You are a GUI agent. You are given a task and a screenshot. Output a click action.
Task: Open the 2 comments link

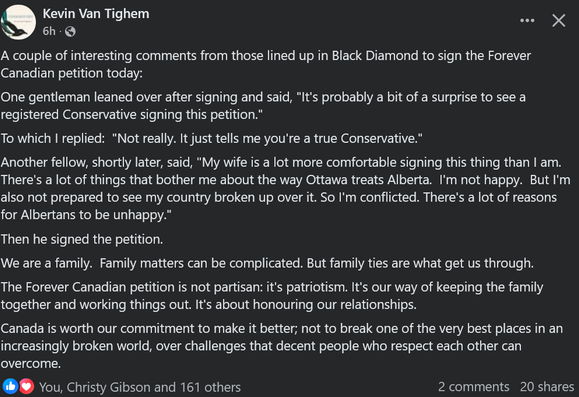click(473, 387)
